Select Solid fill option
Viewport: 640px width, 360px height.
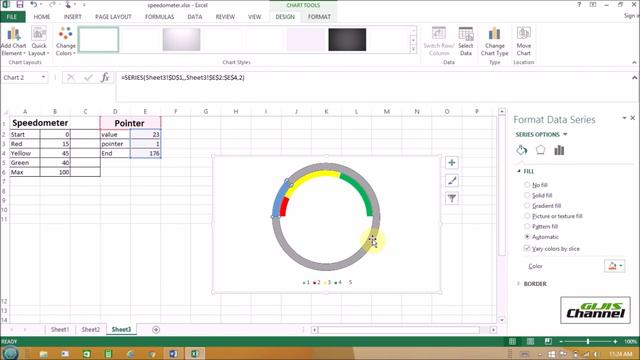tap(527, 195)
